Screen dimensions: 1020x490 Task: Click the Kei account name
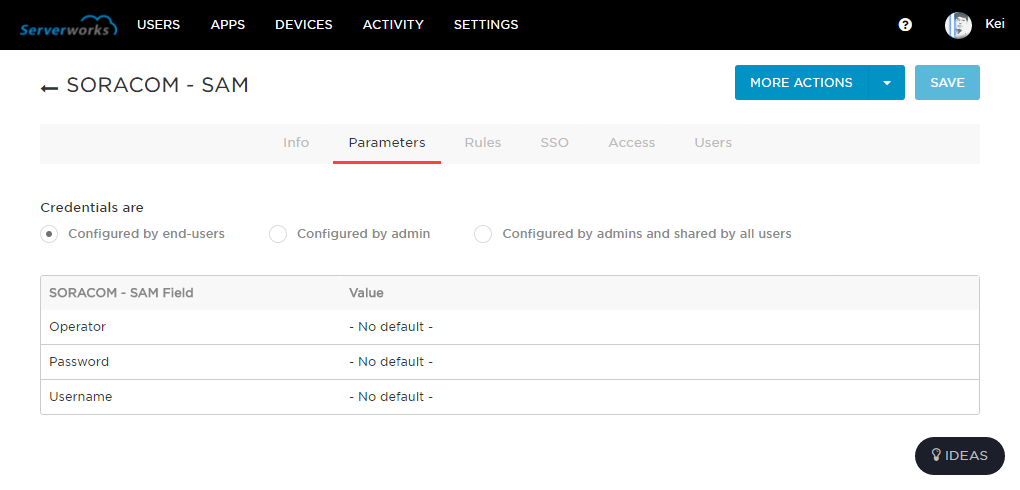tap(995, 24)
